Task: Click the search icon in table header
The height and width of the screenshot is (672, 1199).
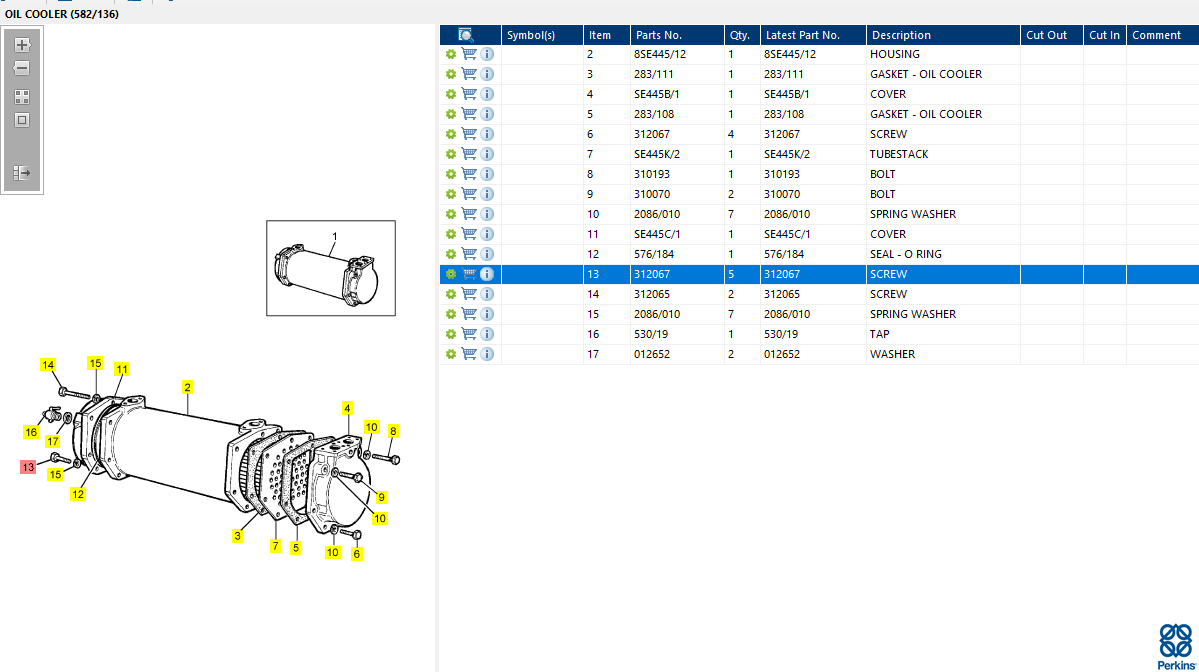Action: [466, 35]
